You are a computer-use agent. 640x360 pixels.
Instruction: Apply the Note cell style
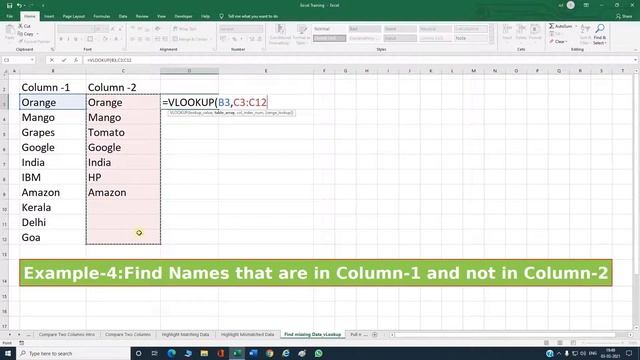[471, 38]
